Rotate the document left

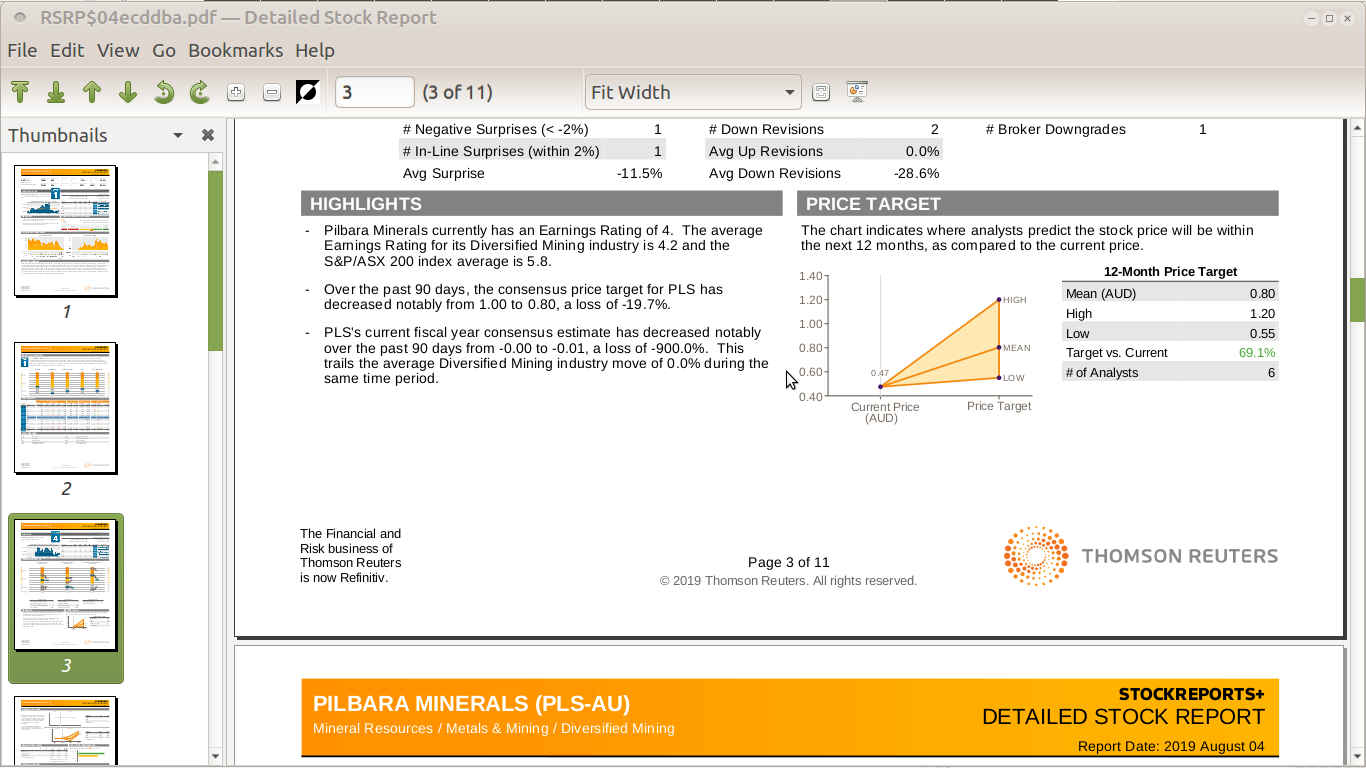[x=164, y=92]
